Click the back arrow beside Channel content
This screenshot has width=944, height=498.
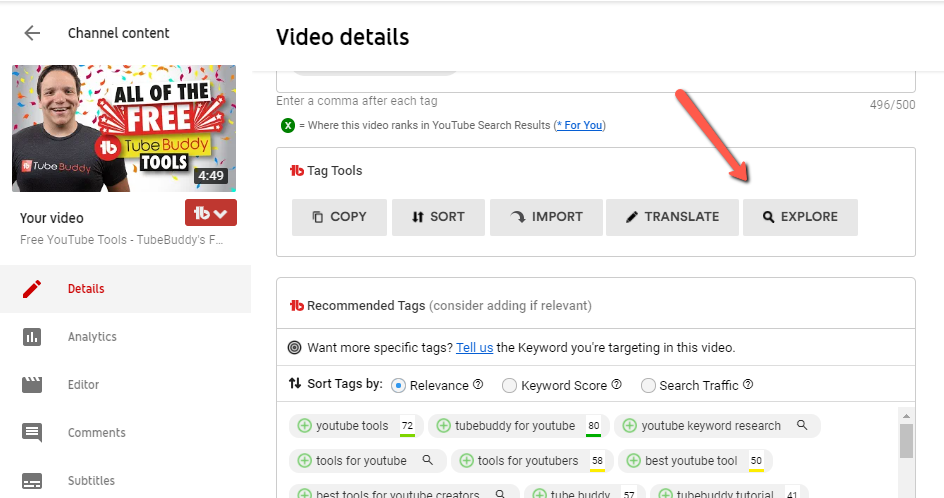point(32,33)
